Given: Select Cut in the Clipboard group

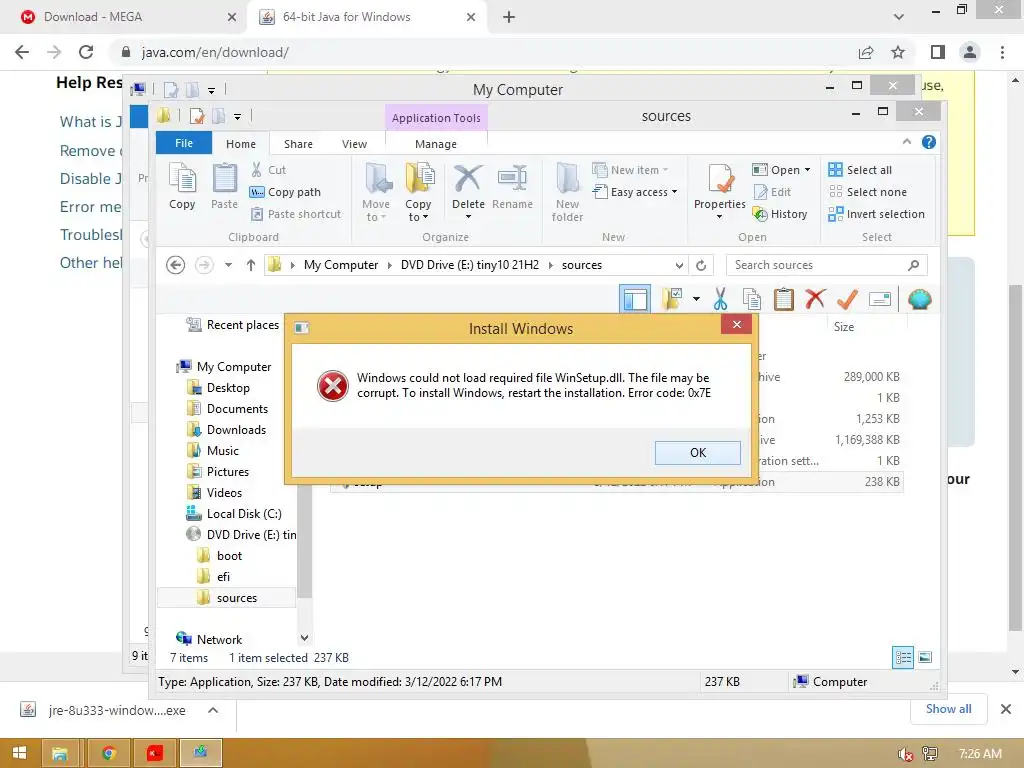Looking at the screenshot, I should click(x=268, y=170).
